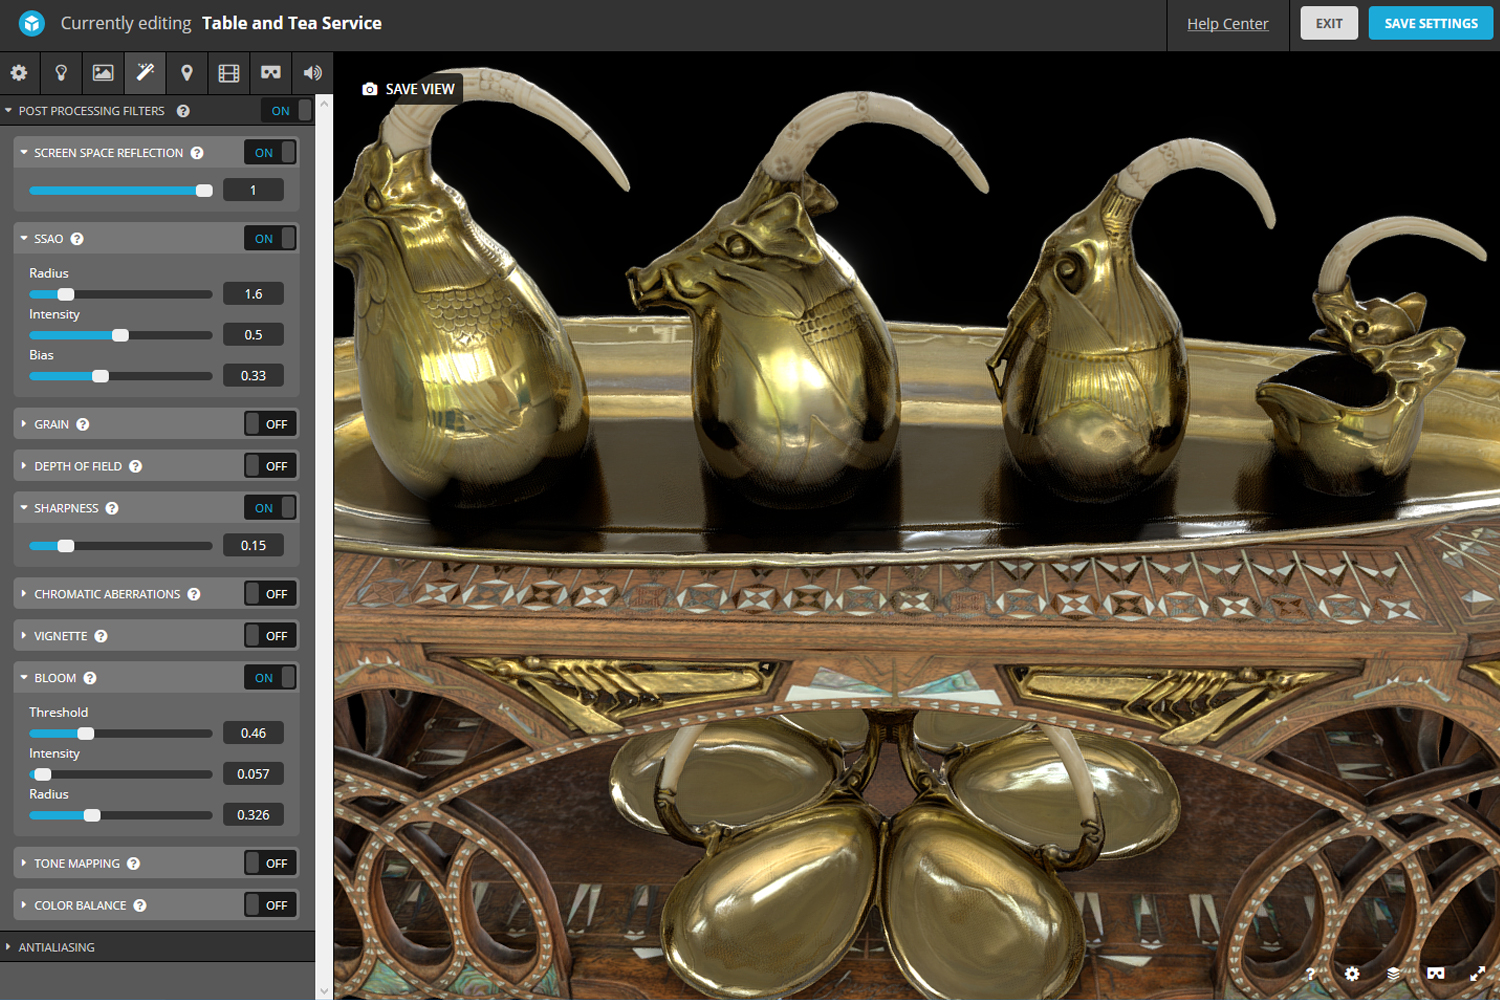
Task: Select the Post Processing magic wand tab
Action: point(145,73)
